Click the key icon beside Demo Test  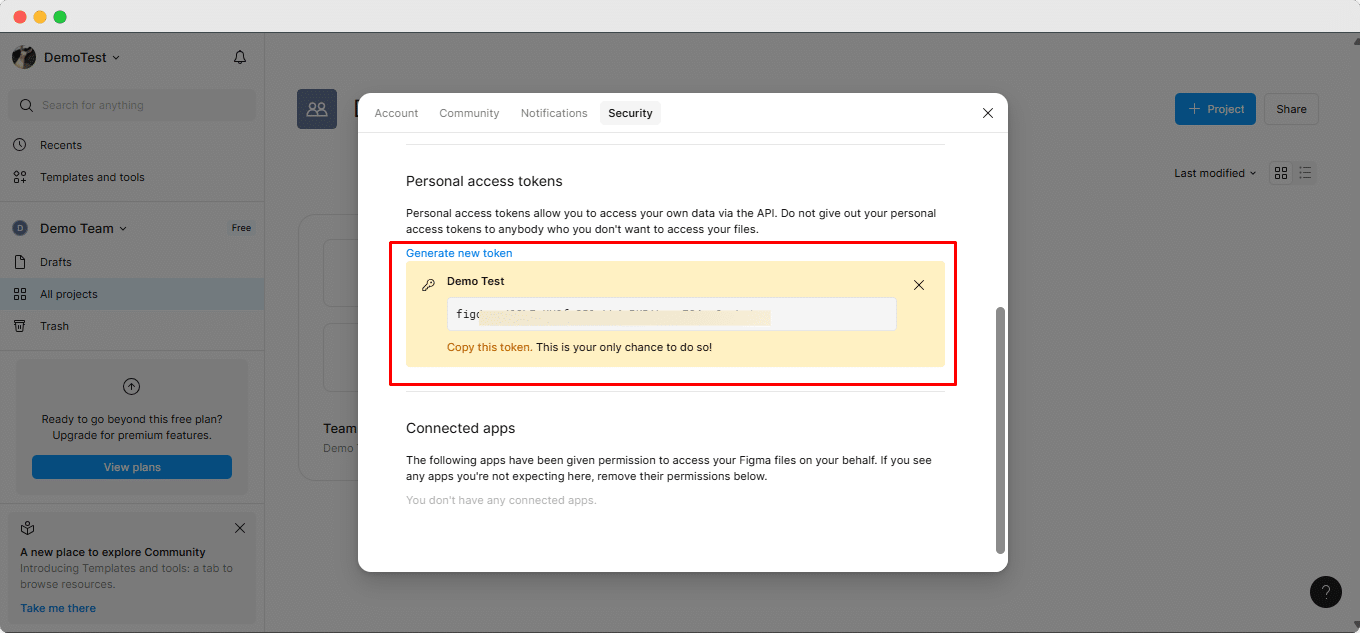point(428,285)
